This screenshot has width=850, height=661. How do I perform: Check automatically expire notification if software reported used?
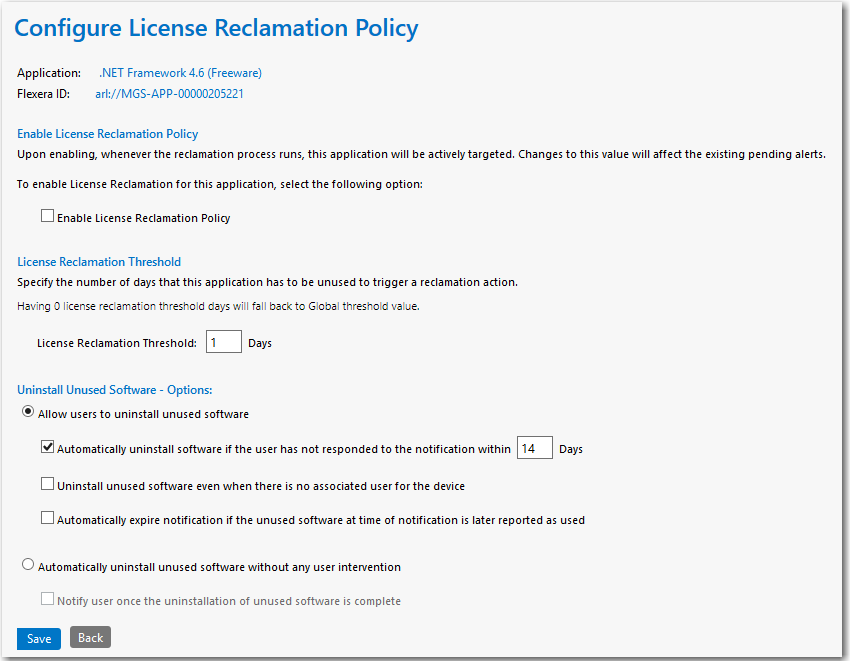pos(47,517)
